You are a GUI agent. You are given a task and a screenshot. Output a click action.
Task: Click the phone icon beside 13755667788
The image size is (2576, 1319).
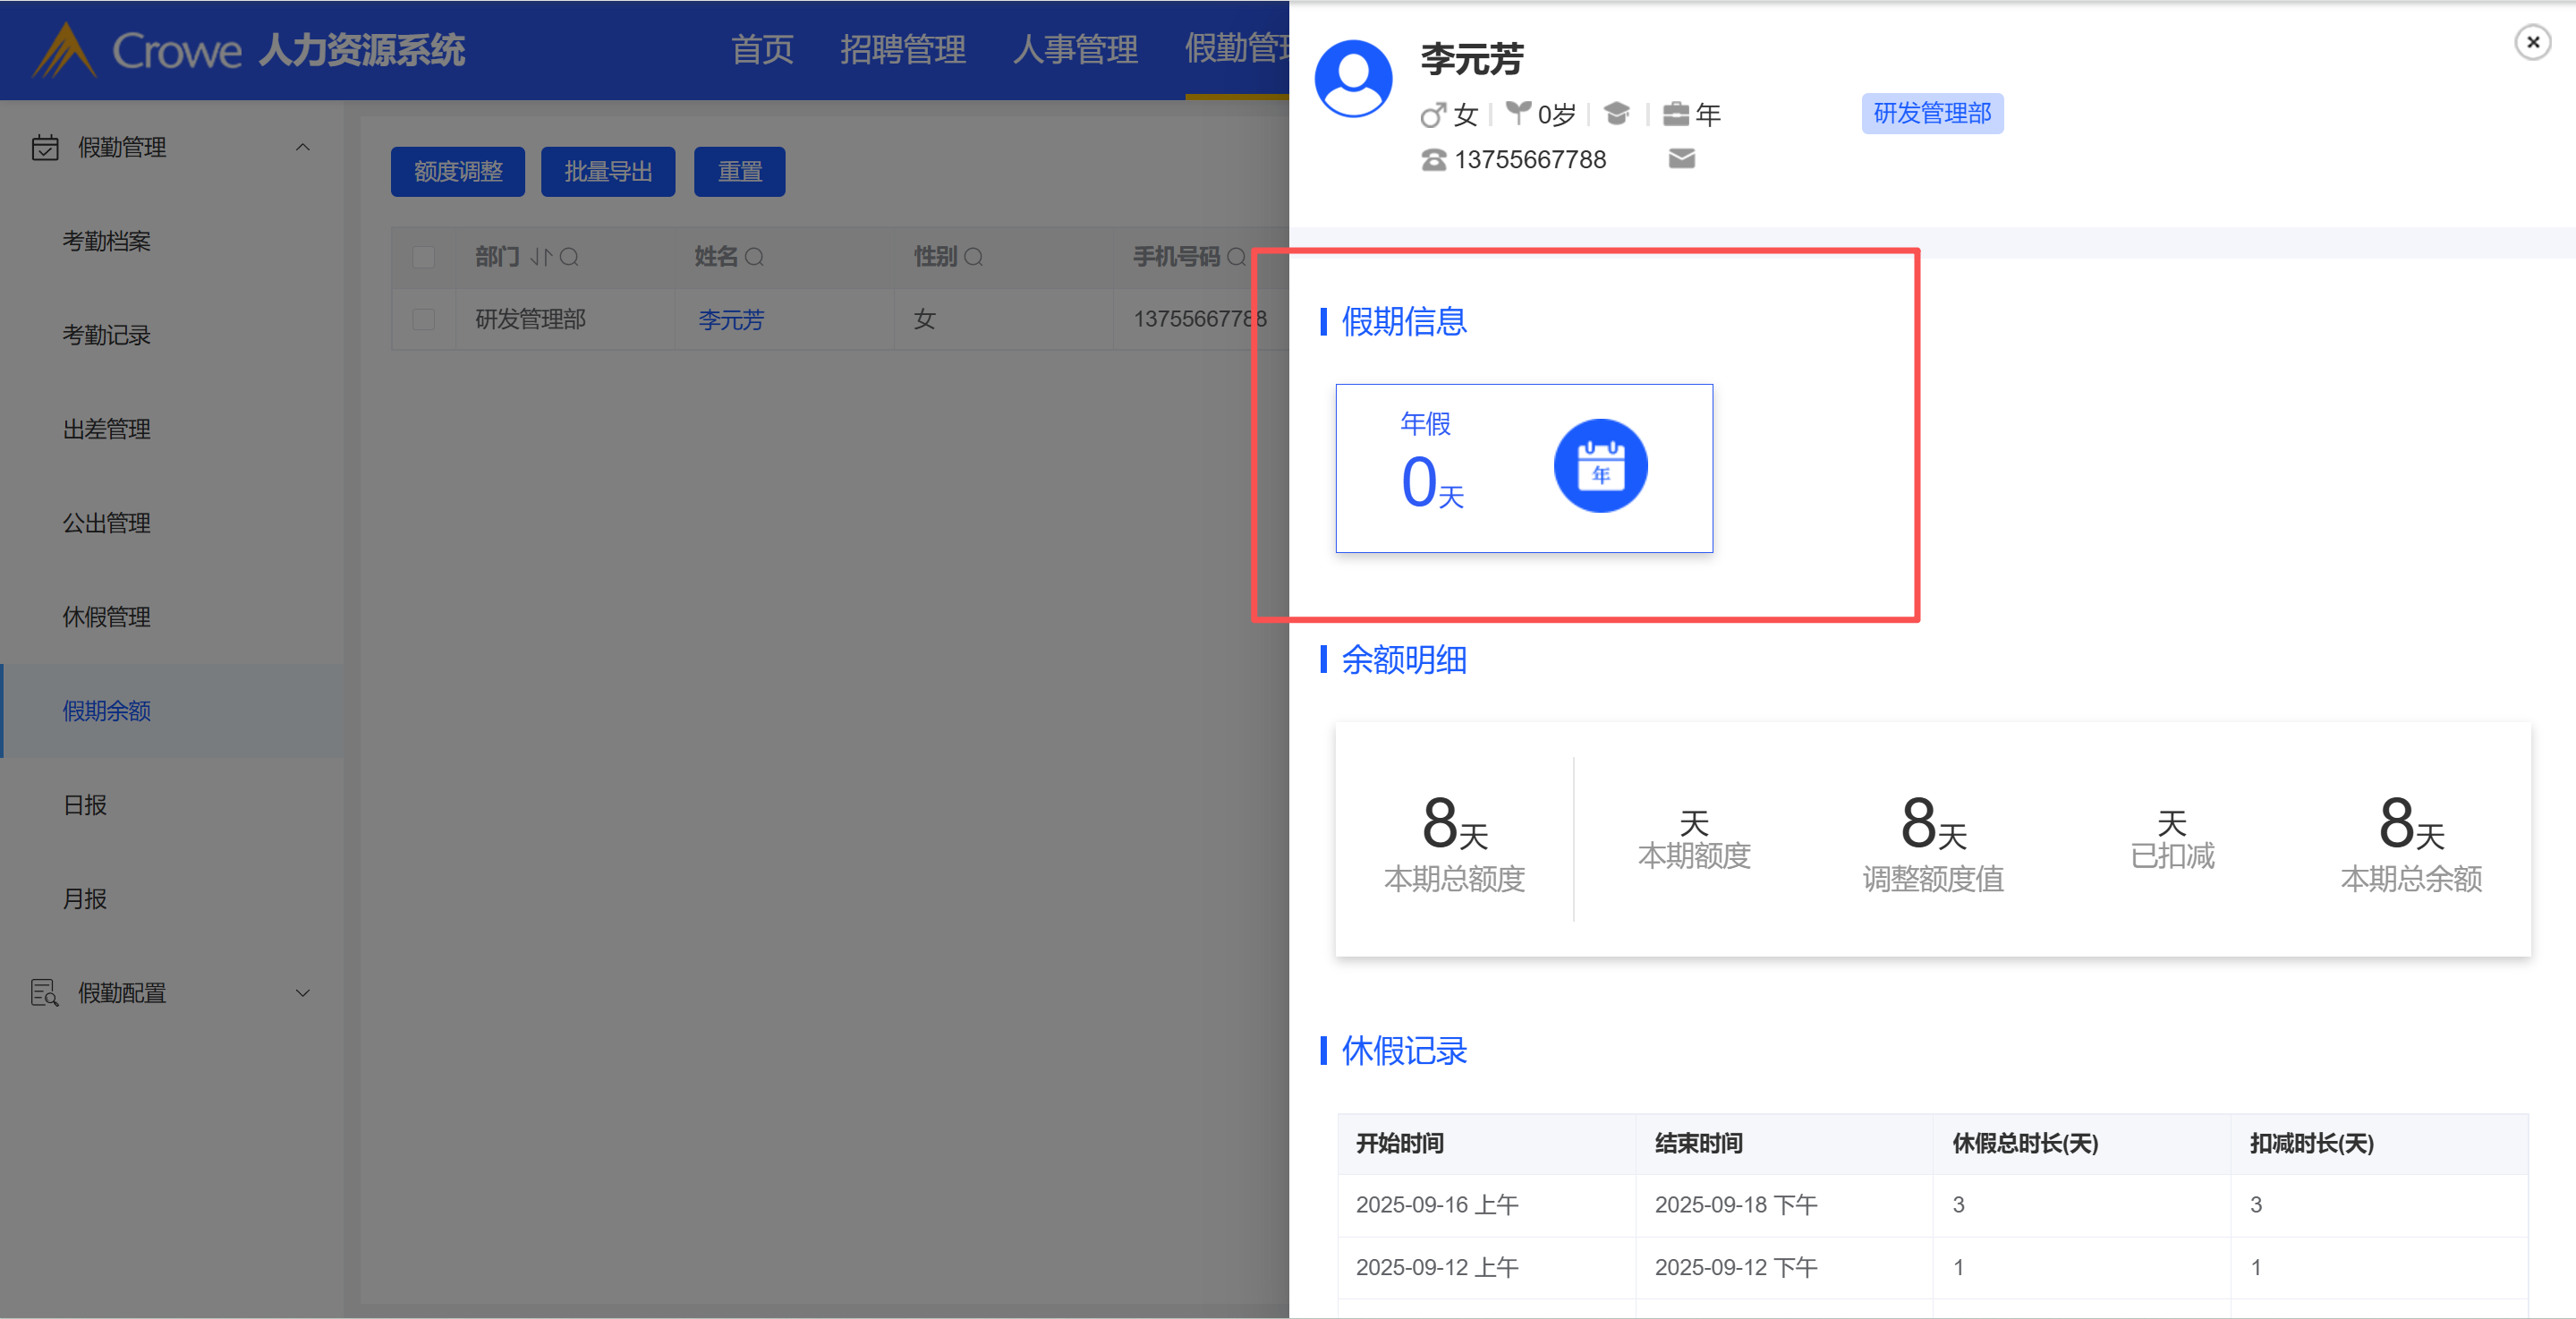[1433, 160]
